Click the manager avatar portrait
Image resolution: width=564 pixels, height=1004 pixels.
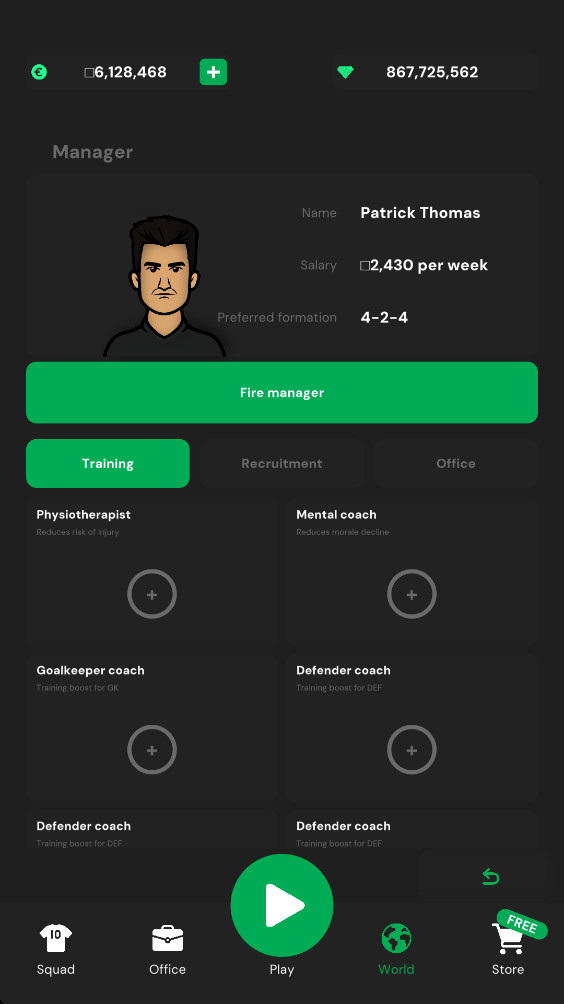point(165,286)
